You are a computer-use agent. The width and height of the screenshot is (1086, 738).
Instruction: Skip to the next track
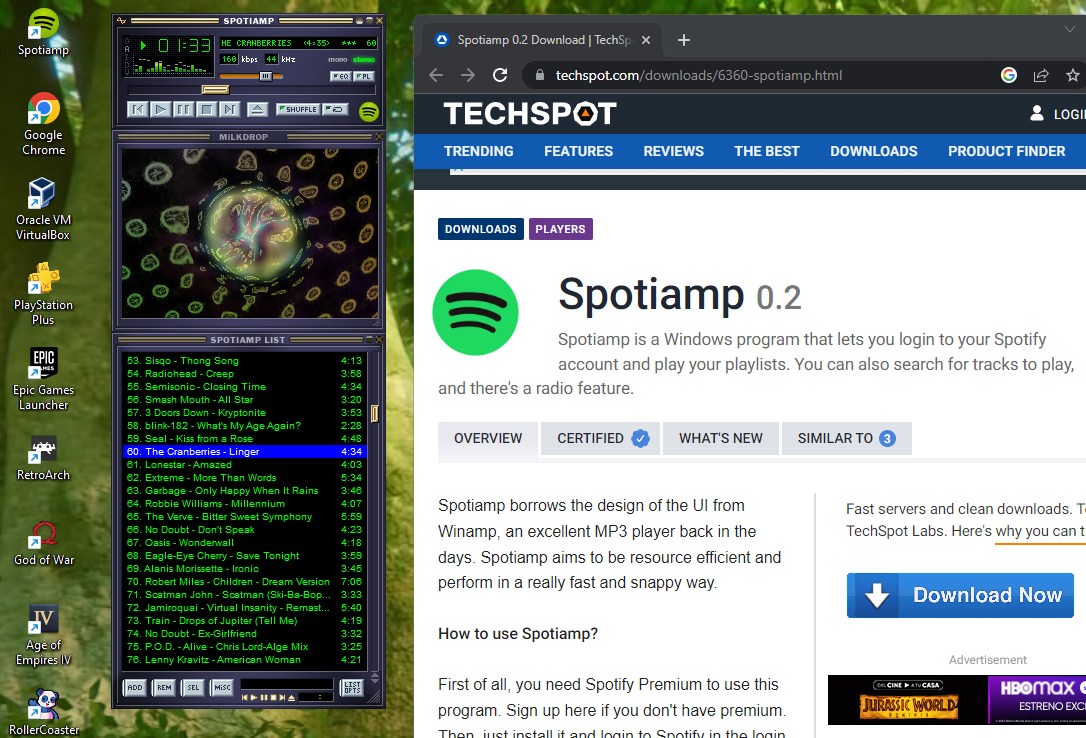pos(229,109)
